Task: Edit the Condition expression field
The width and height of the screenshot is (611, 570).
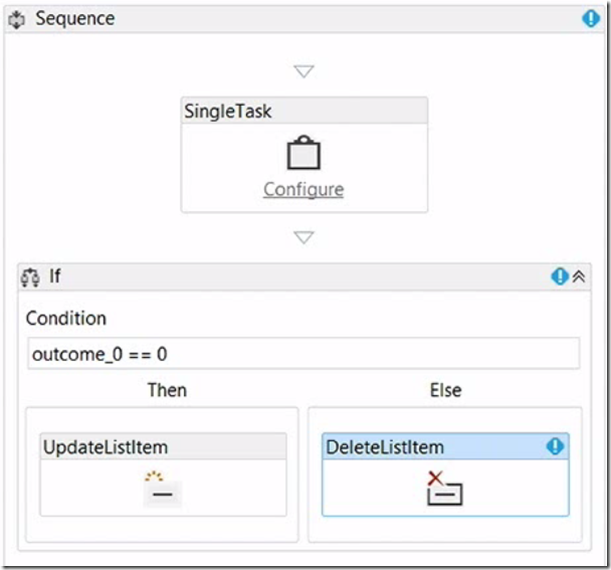Action: (x=304, y=354)
